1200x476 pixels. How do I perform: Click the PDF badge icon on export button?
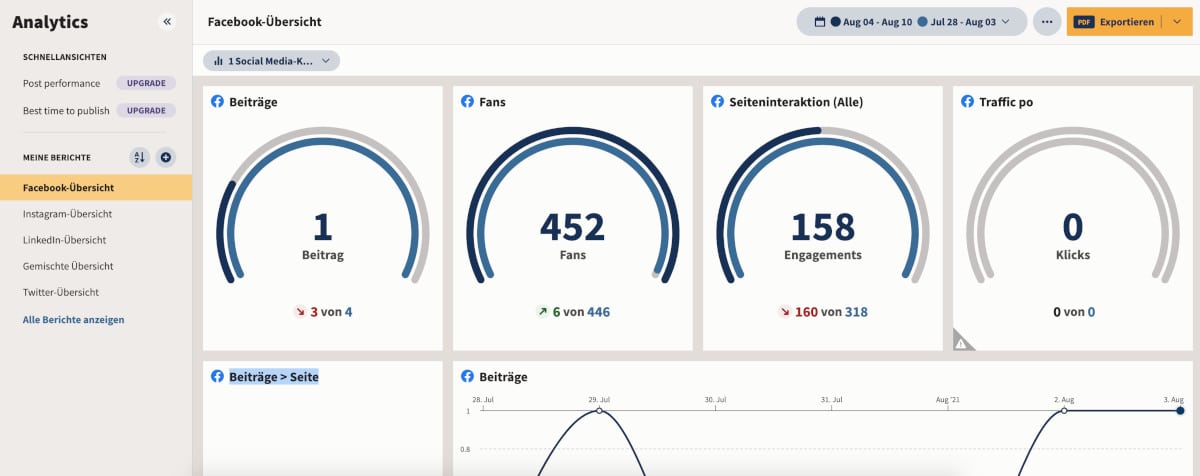click(1084, 21)
